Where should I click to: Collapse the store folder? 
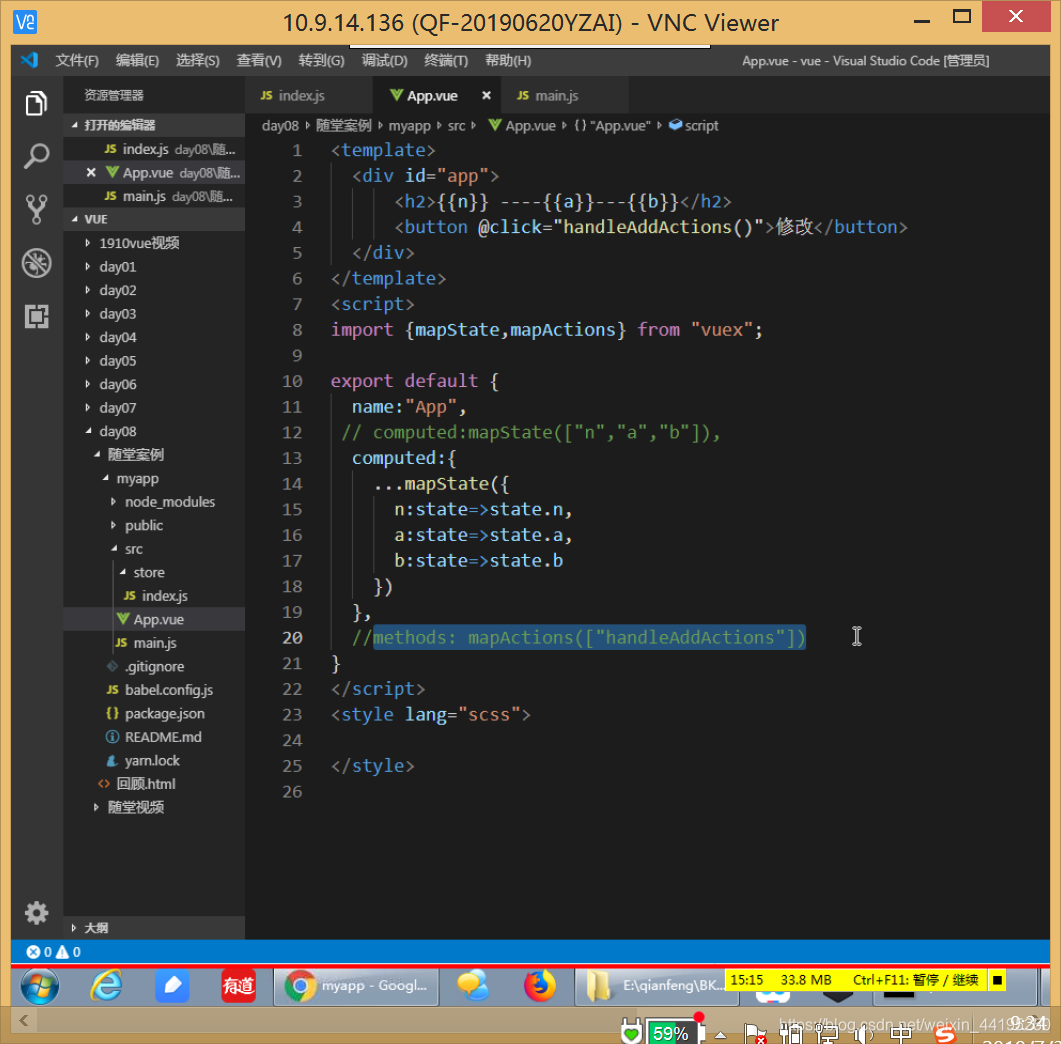point(154,572)
